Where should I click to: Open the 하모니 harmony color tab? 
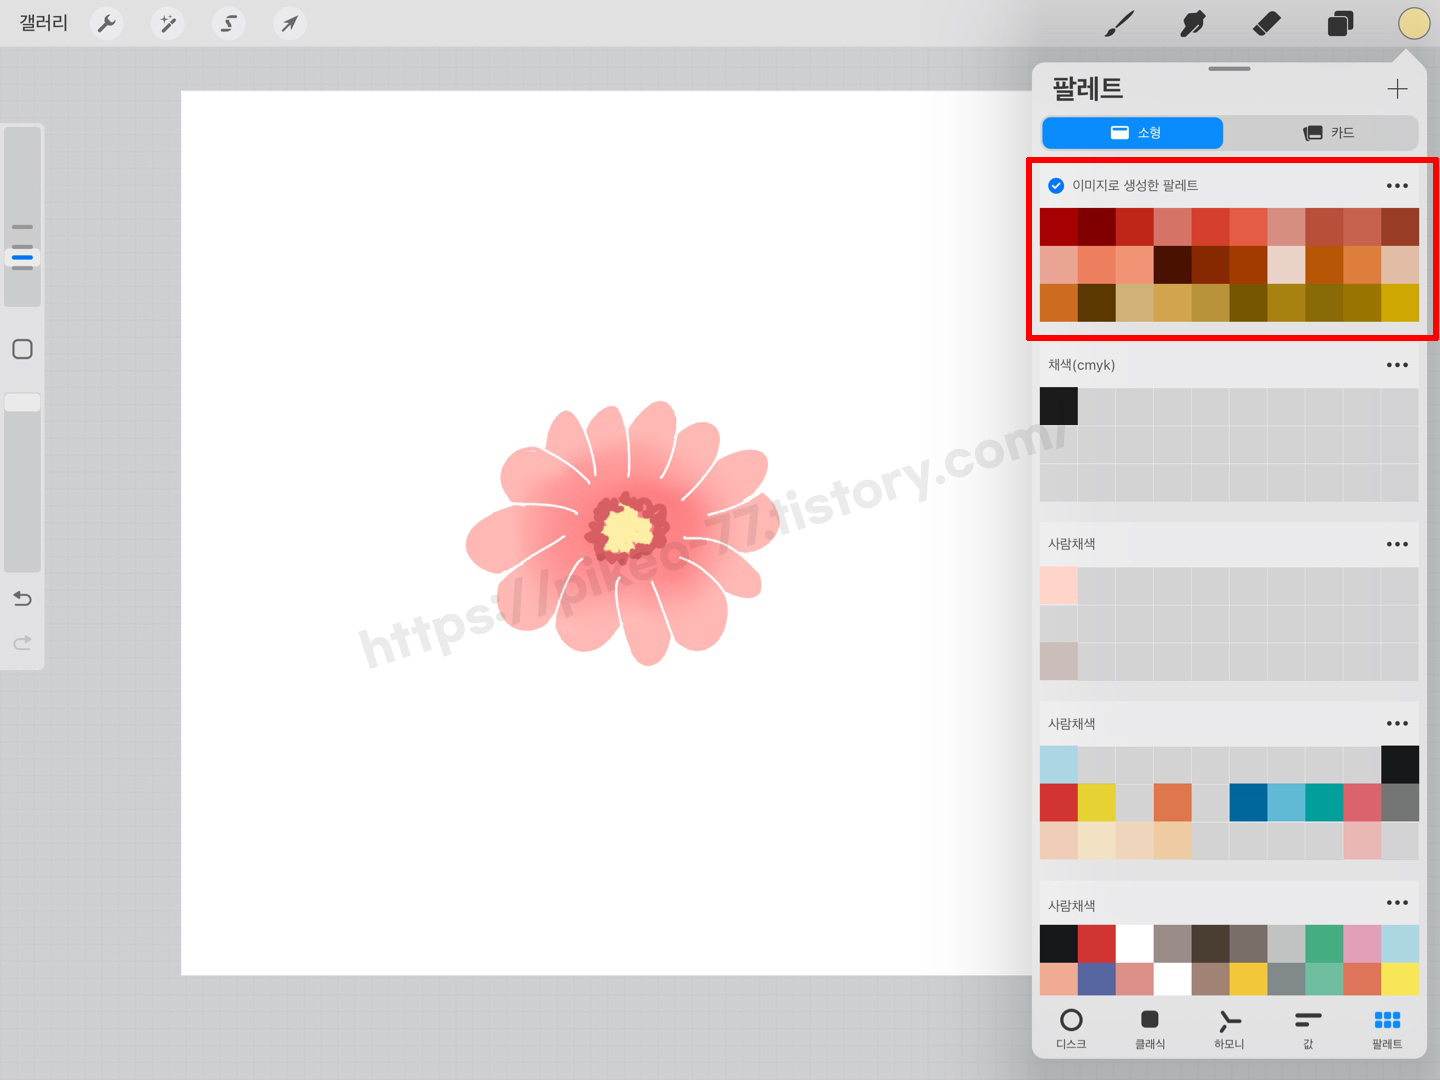pyautogui.click(x=1229, y=1028)
